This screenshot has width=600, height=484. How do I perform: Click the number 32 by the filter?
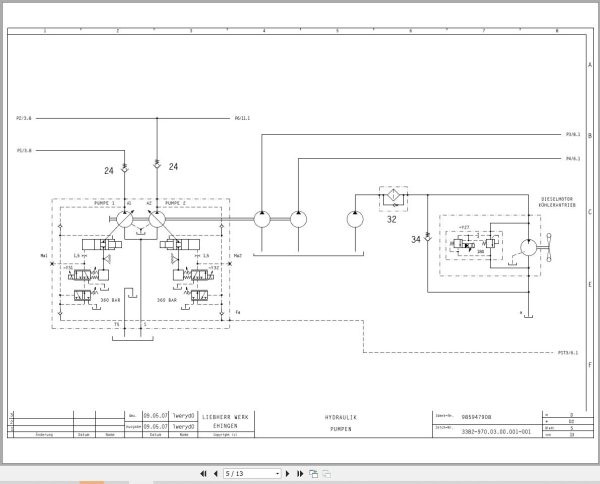[391, 220]
